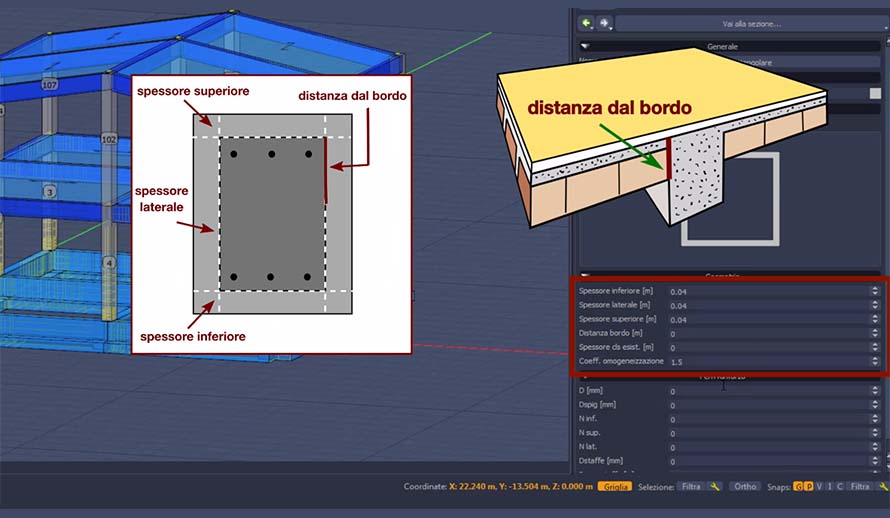This screenshot has height=518, width=890.
Task: Click the green back navigation arrow
Action: point(587,22)
